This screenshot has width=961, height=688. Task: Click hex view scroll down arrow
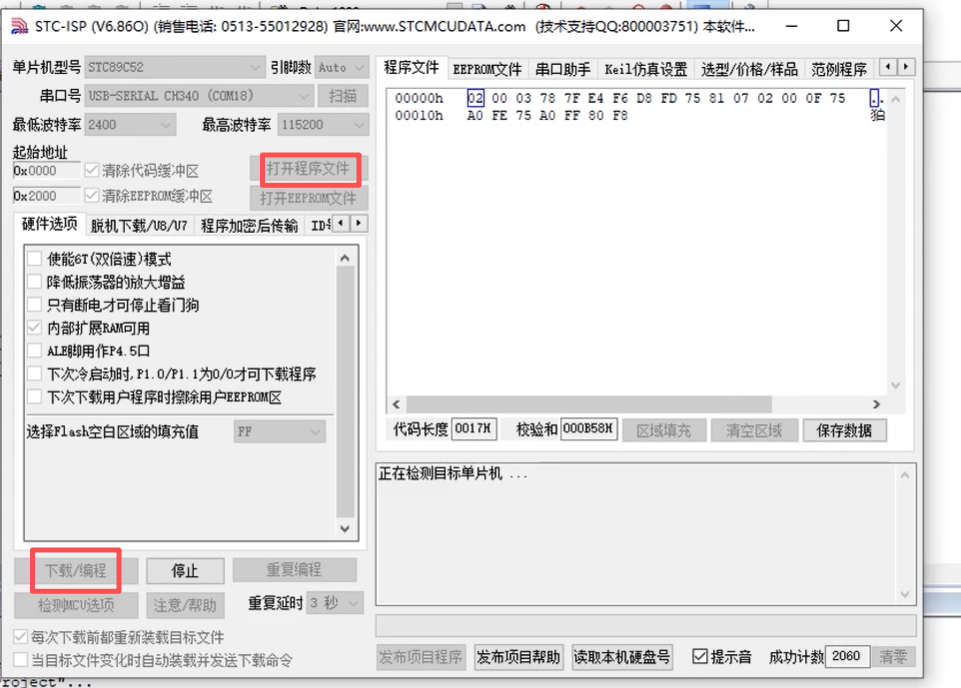click(x=895, y=385)
